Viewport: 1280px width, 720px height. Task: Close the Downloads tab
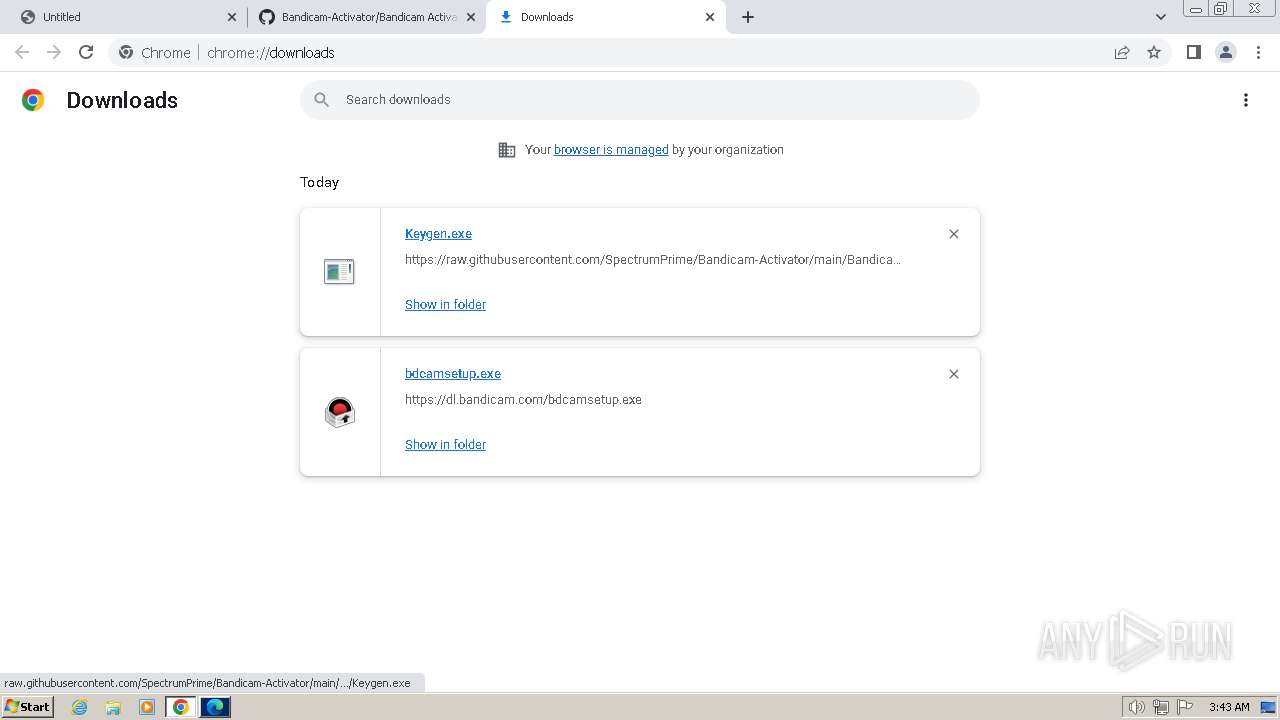coord(710,17)
